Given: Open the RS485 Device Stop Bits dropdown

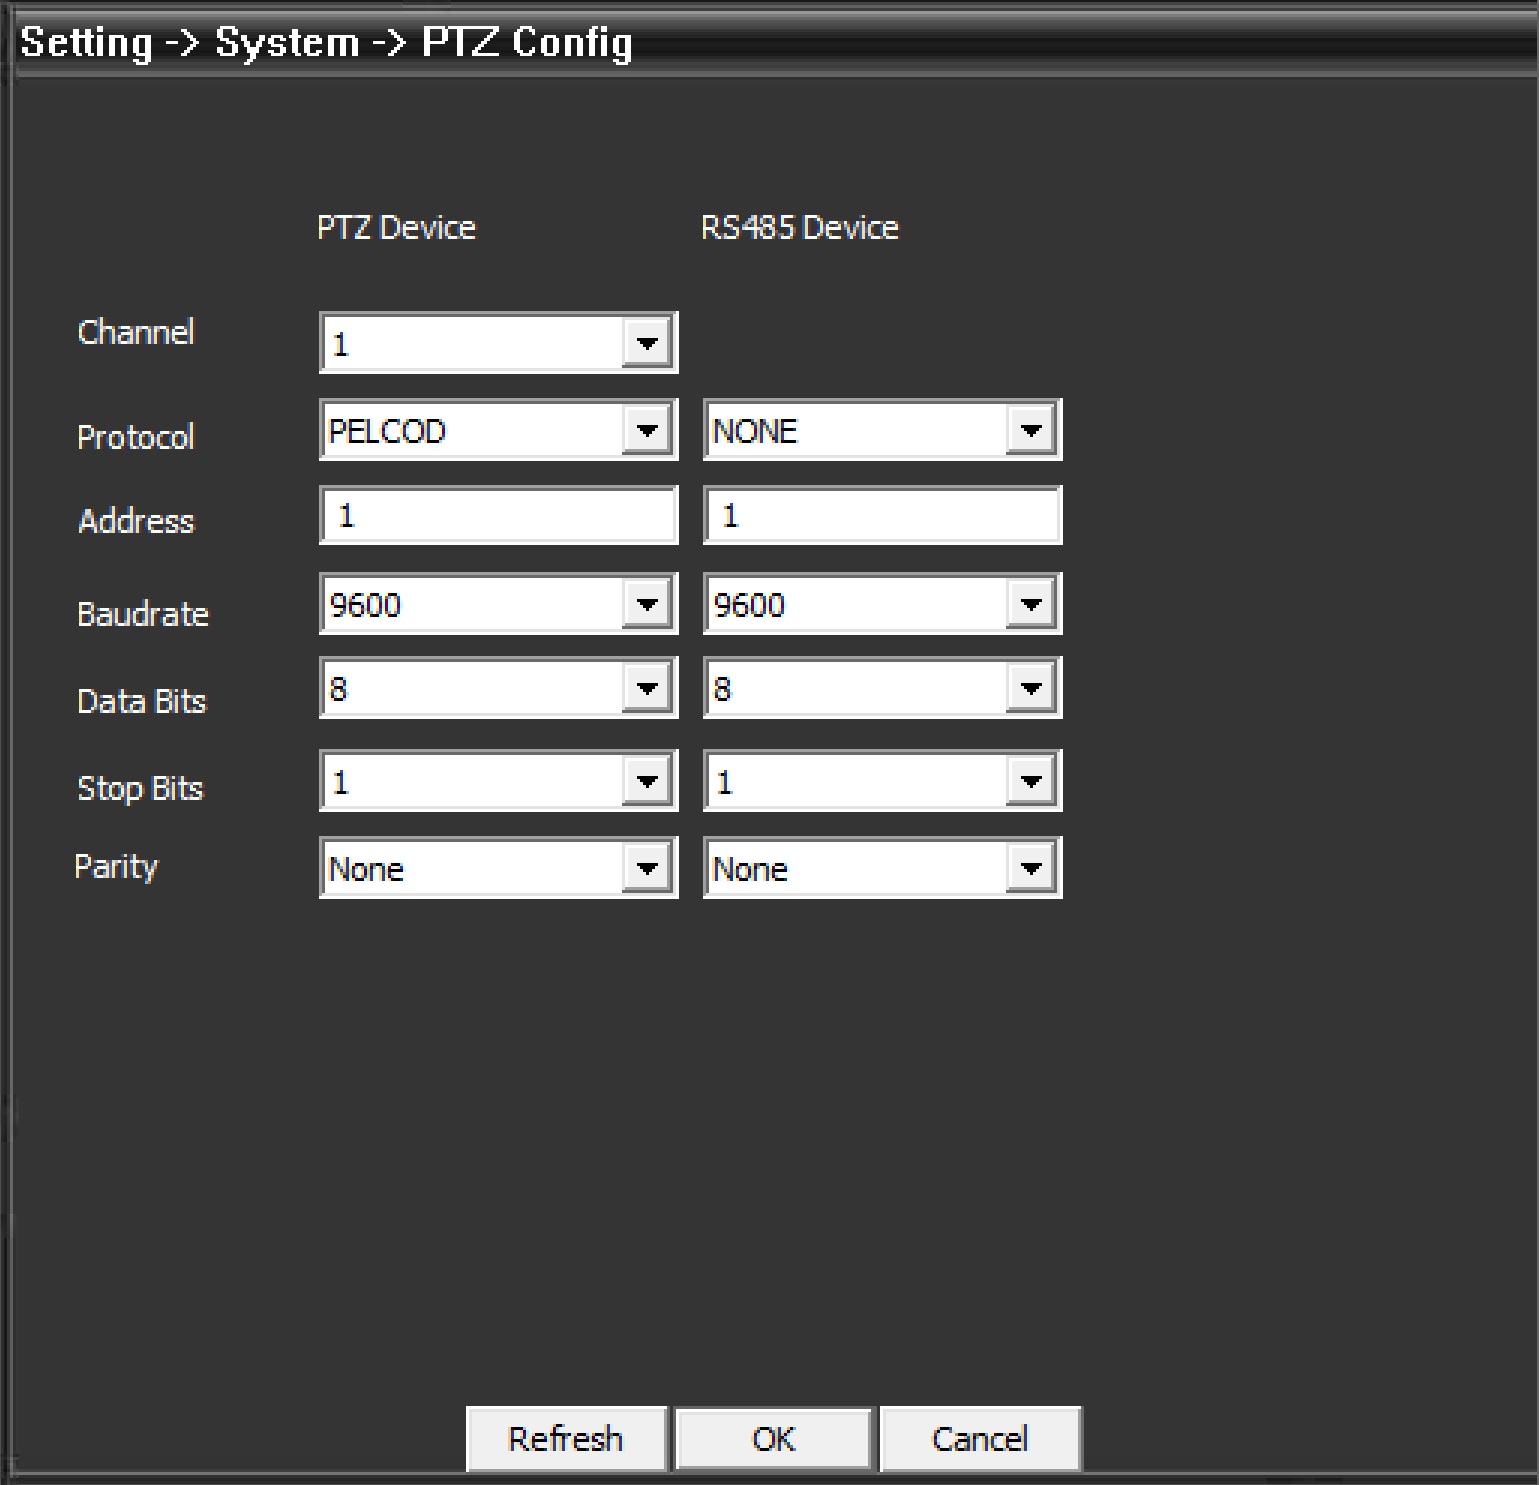Looking at the screenshot, I should [1030, 781].
